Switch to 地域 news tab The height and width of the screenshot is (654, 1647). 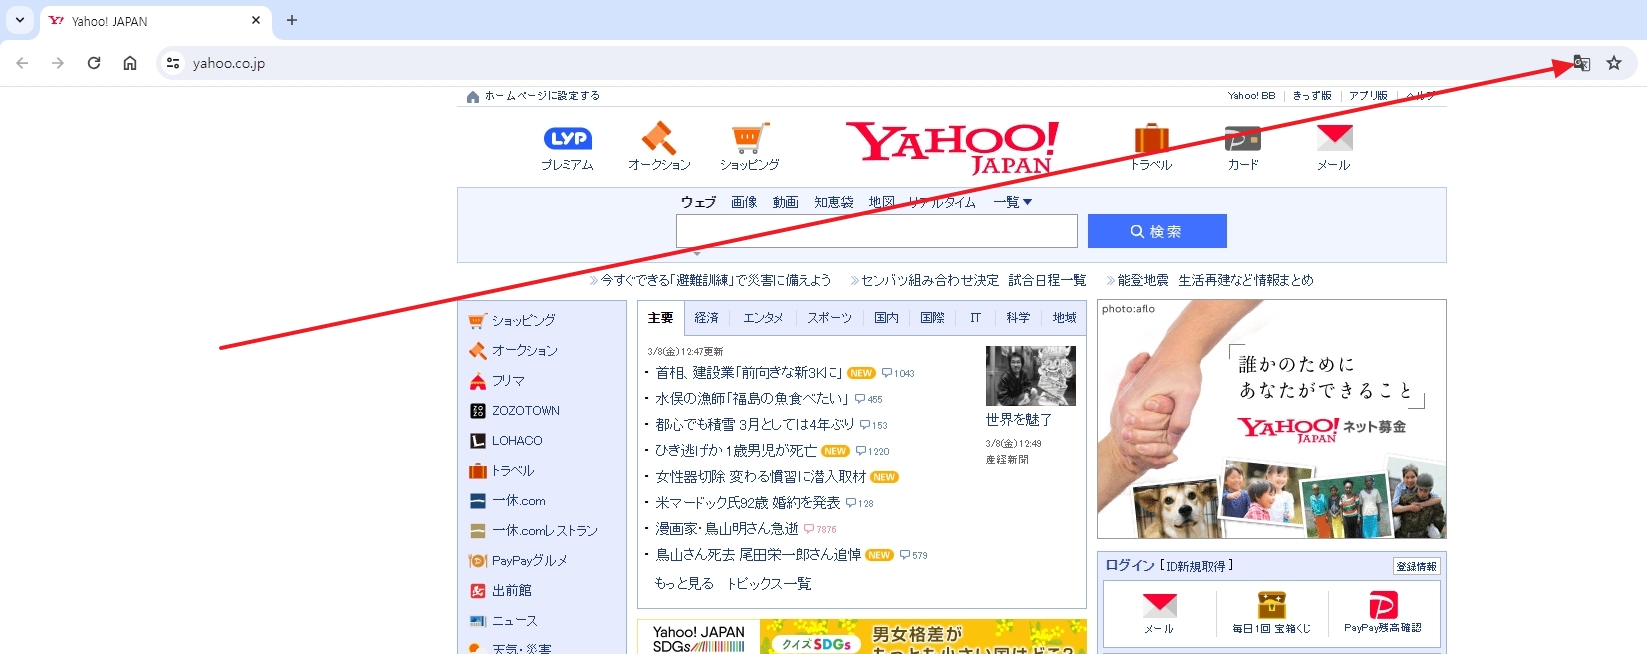point(1064,318)
